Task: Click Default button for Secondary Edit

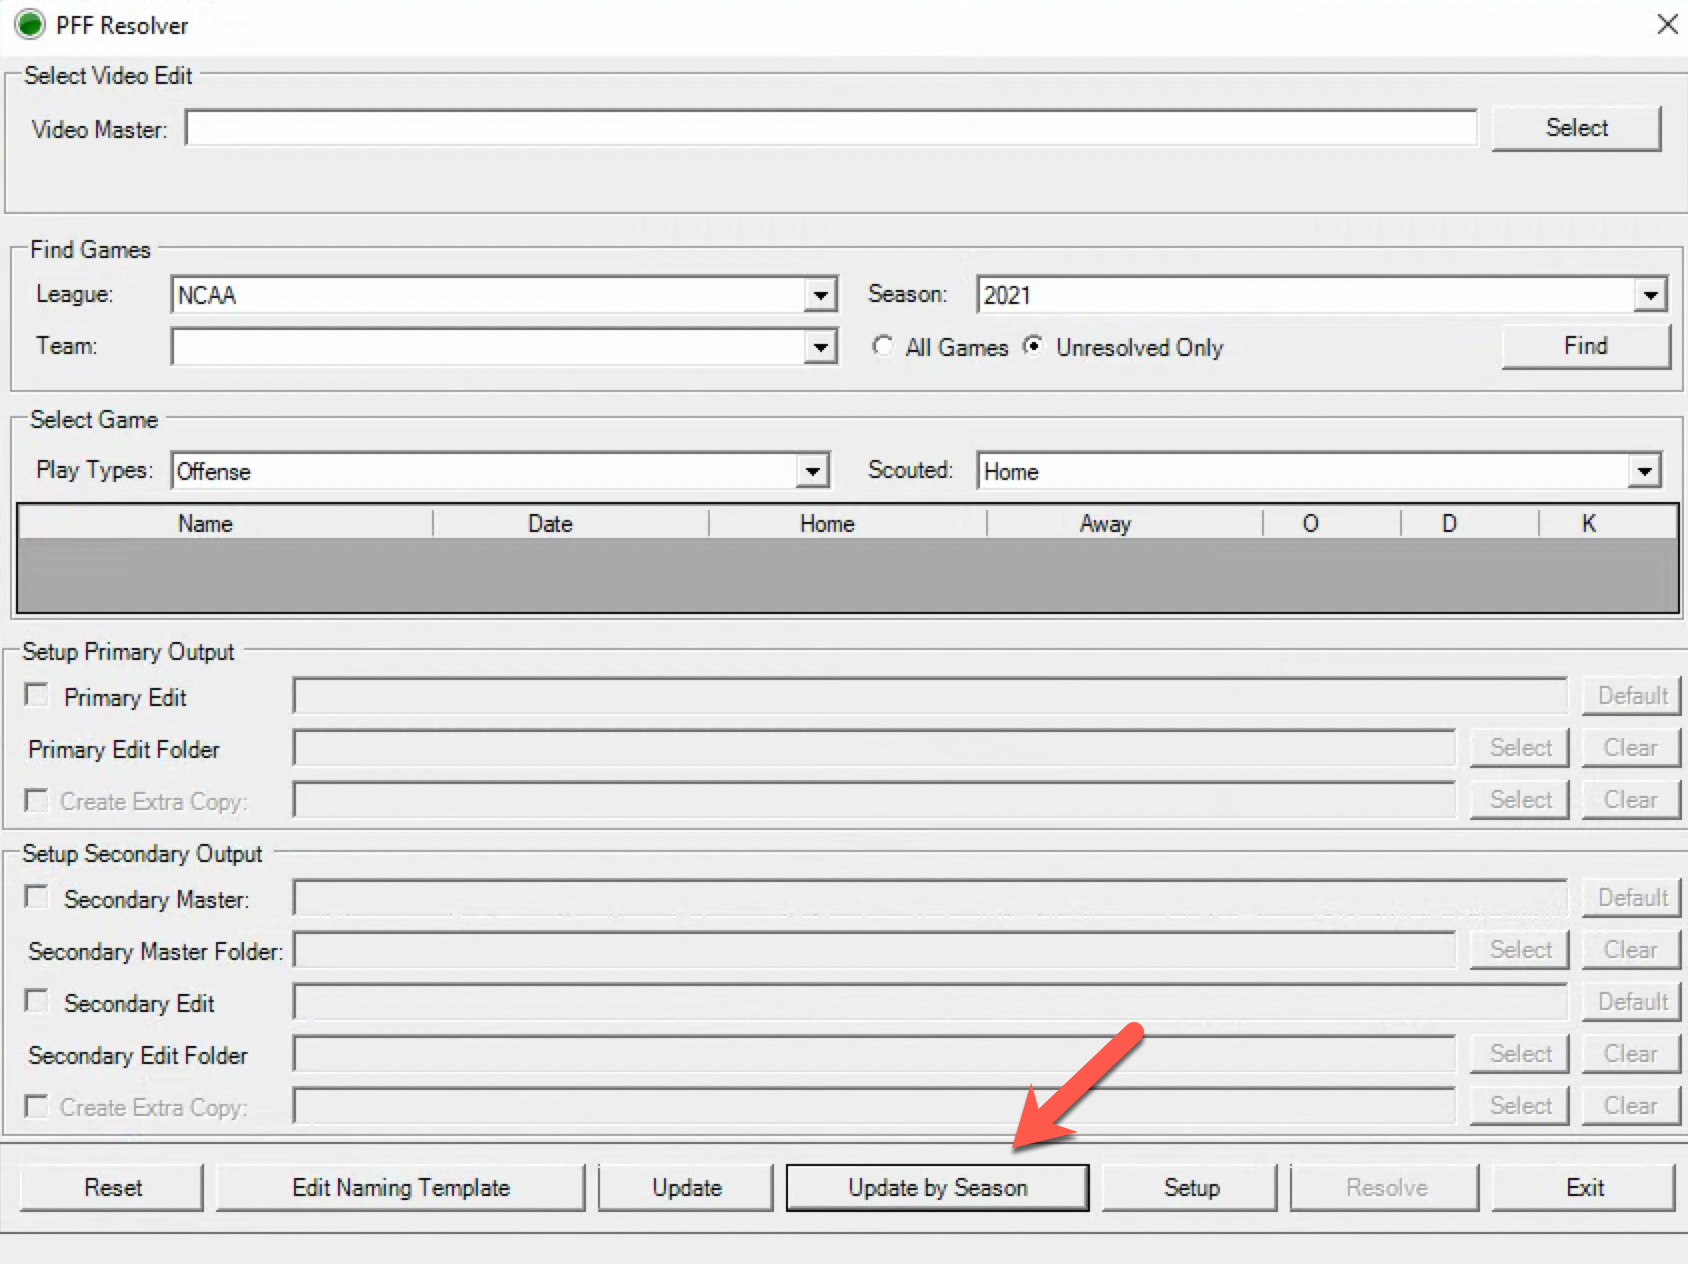Action: 1632,1002
